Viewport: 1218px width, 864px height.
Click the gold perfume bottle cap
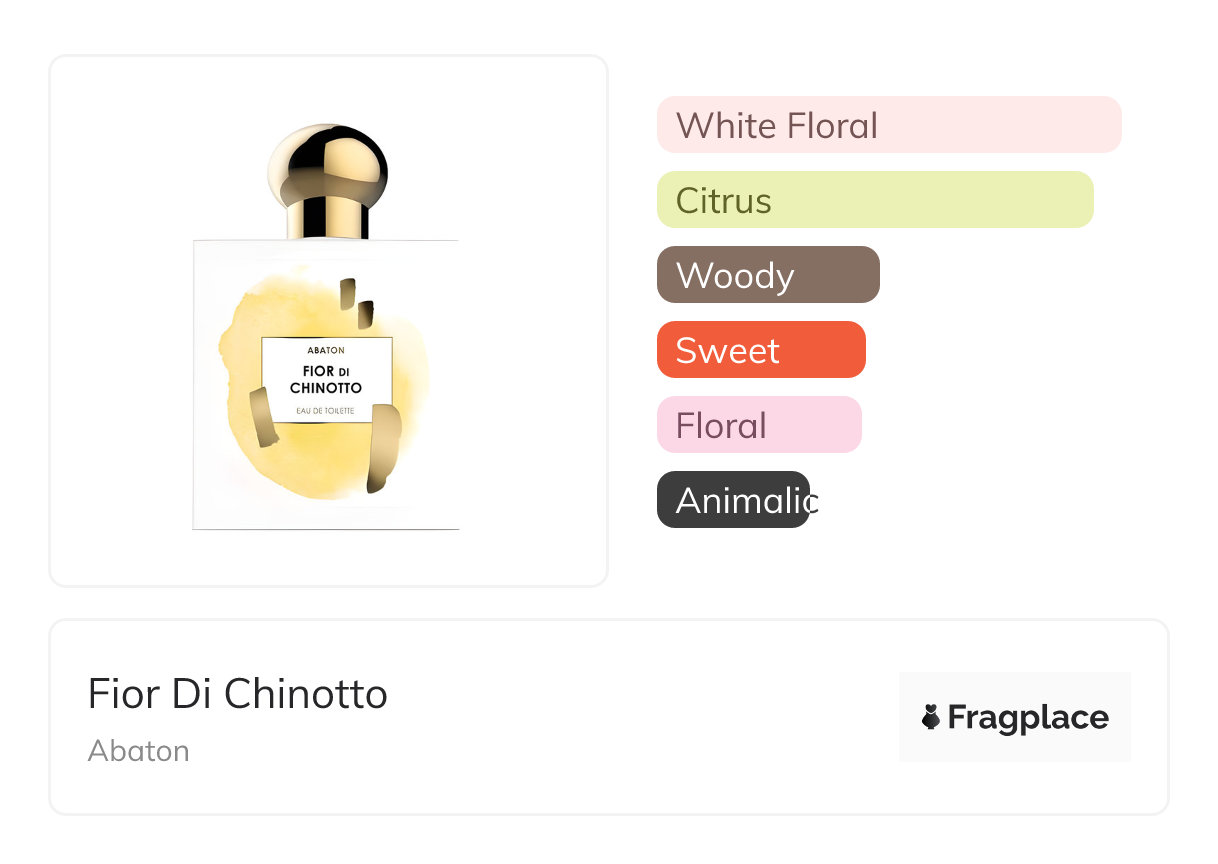(x=327, y=160)
